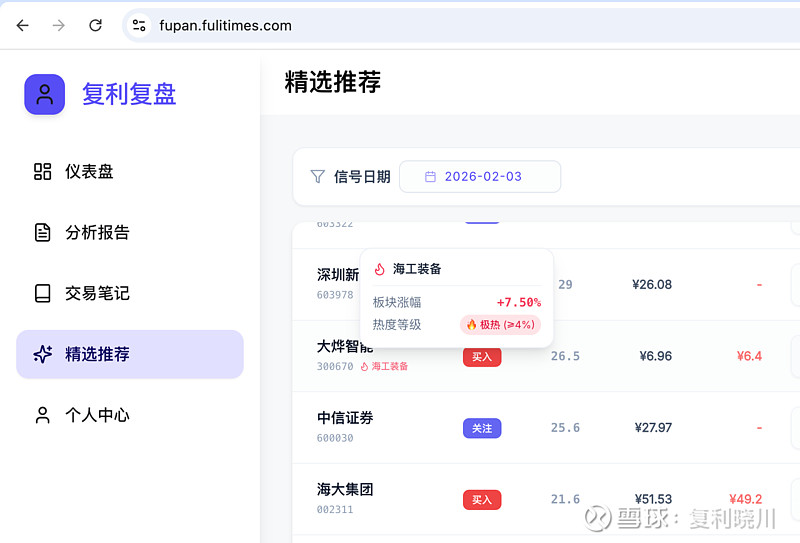This screenshot has height=543, width=800.
Task: Go back with the browser back arrow
Action: coord(22,25)
